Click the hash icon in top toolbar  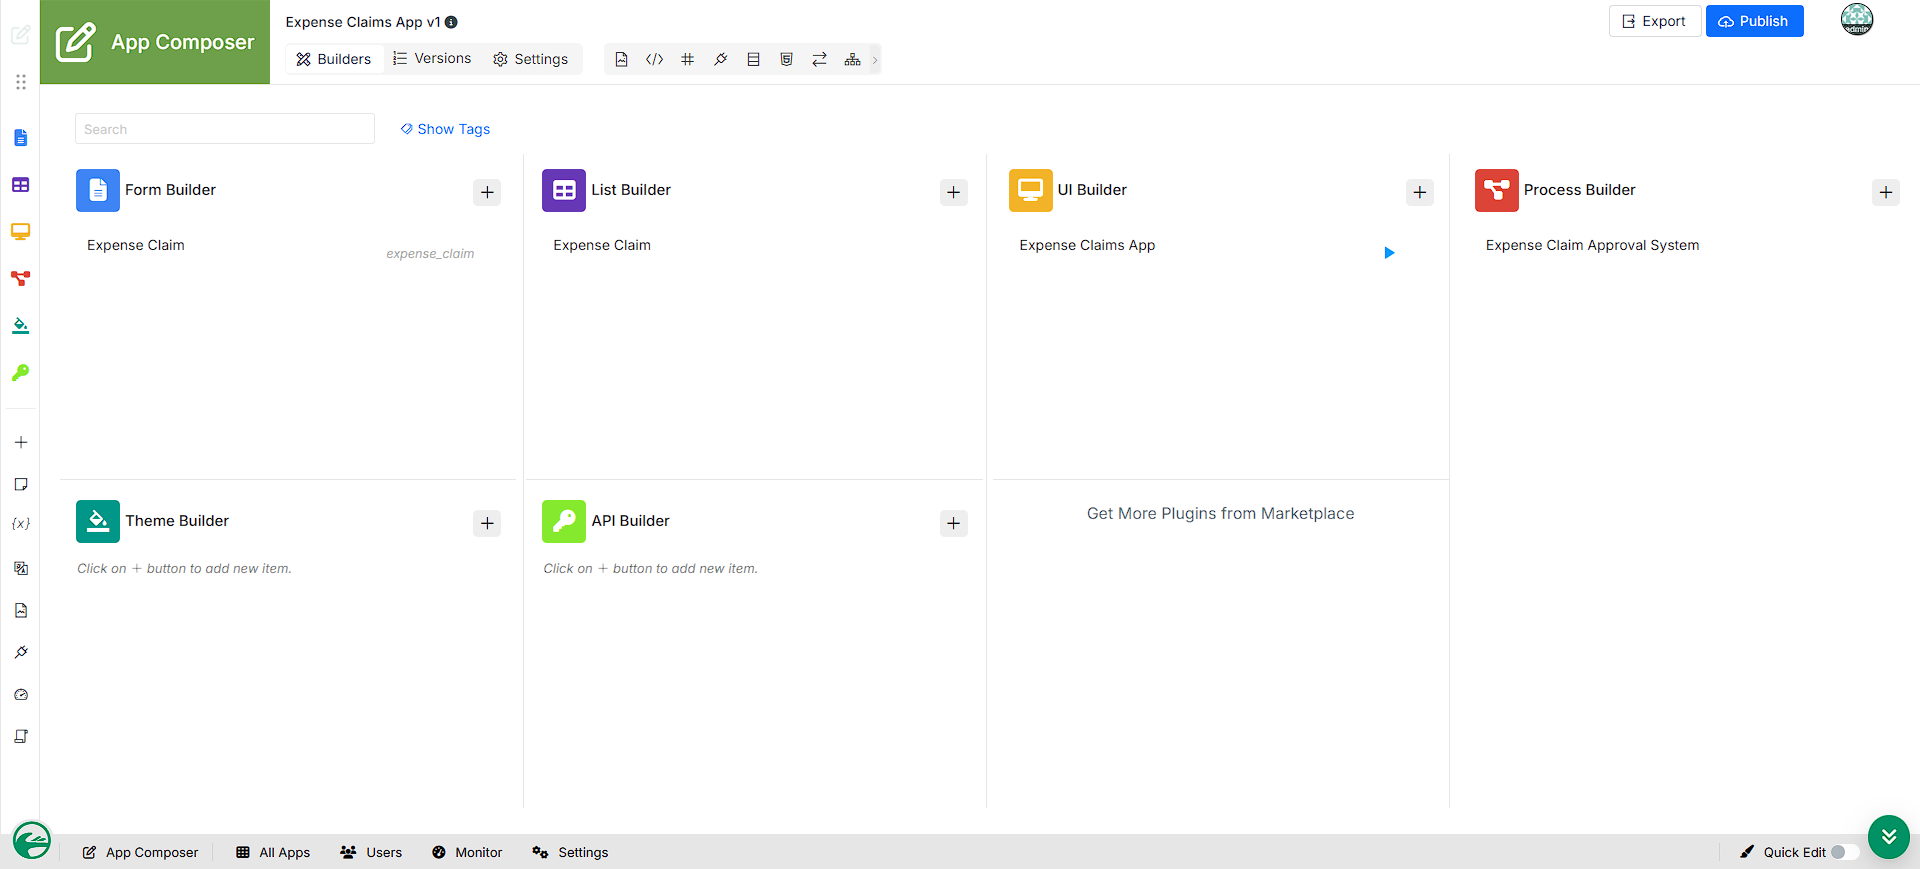click(x=687, y=59)
